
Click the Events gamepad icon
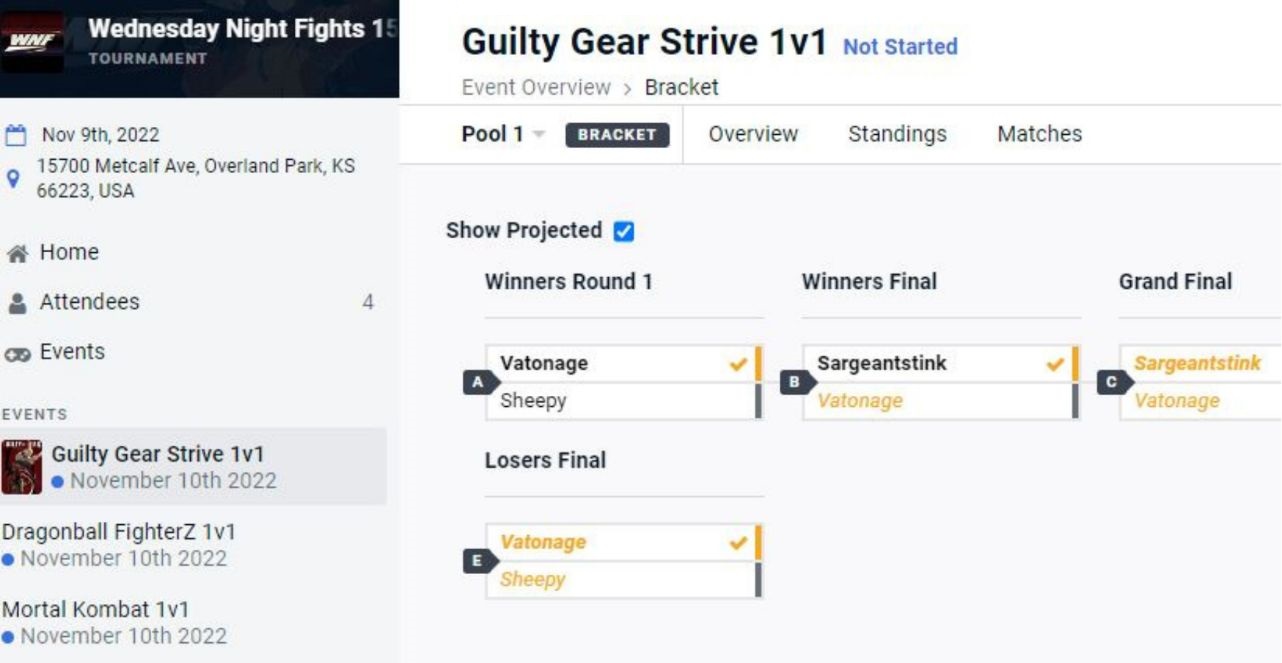[17, 352]
